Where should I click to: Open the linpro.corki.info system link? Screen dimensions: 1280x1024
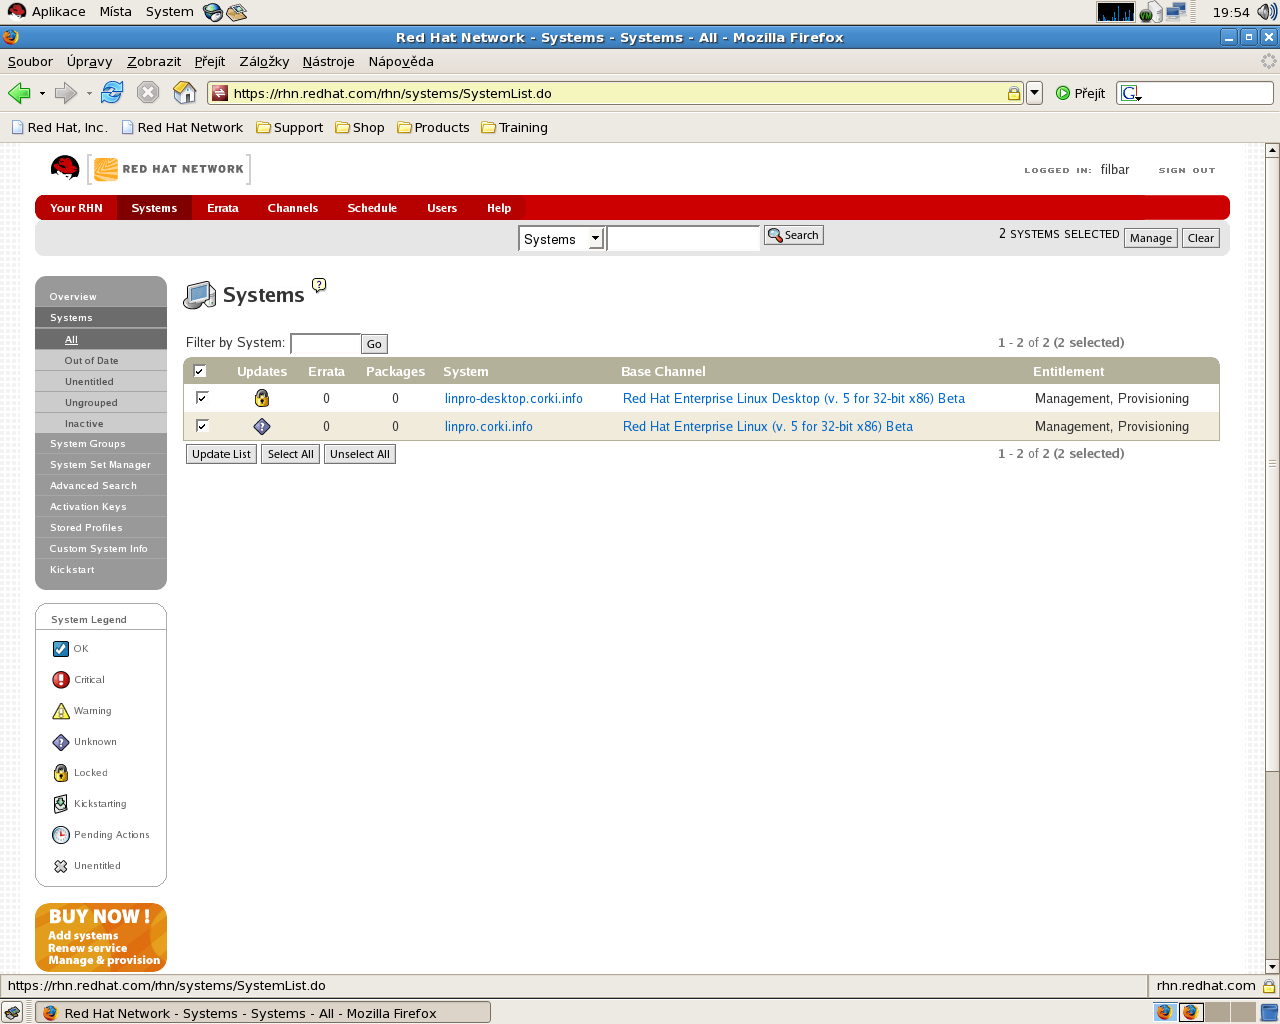click(488, 426)
